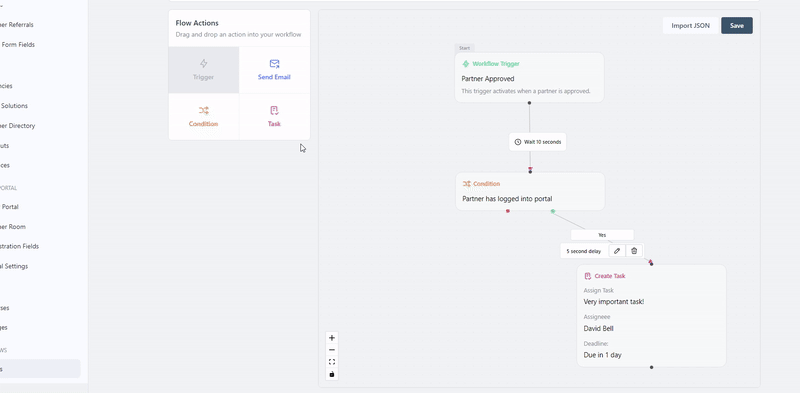Edit the 5 second delay with pencil icon

coord(617,251)
